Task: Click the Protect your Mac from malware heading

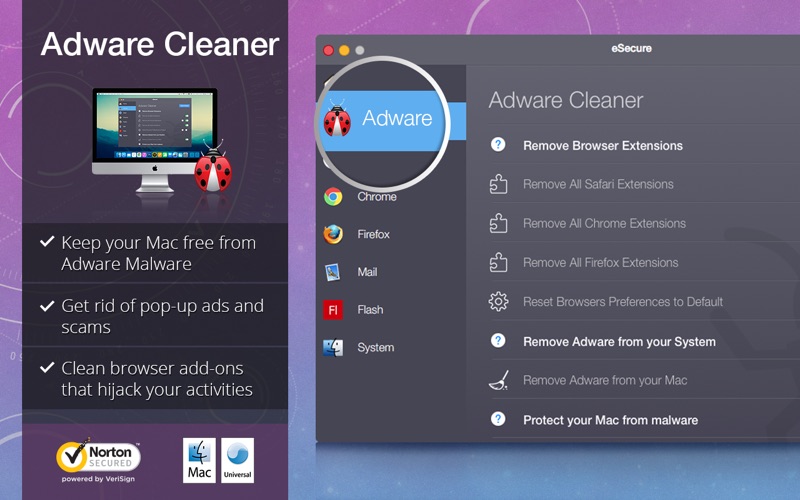Action: click(x=610, y=420)
